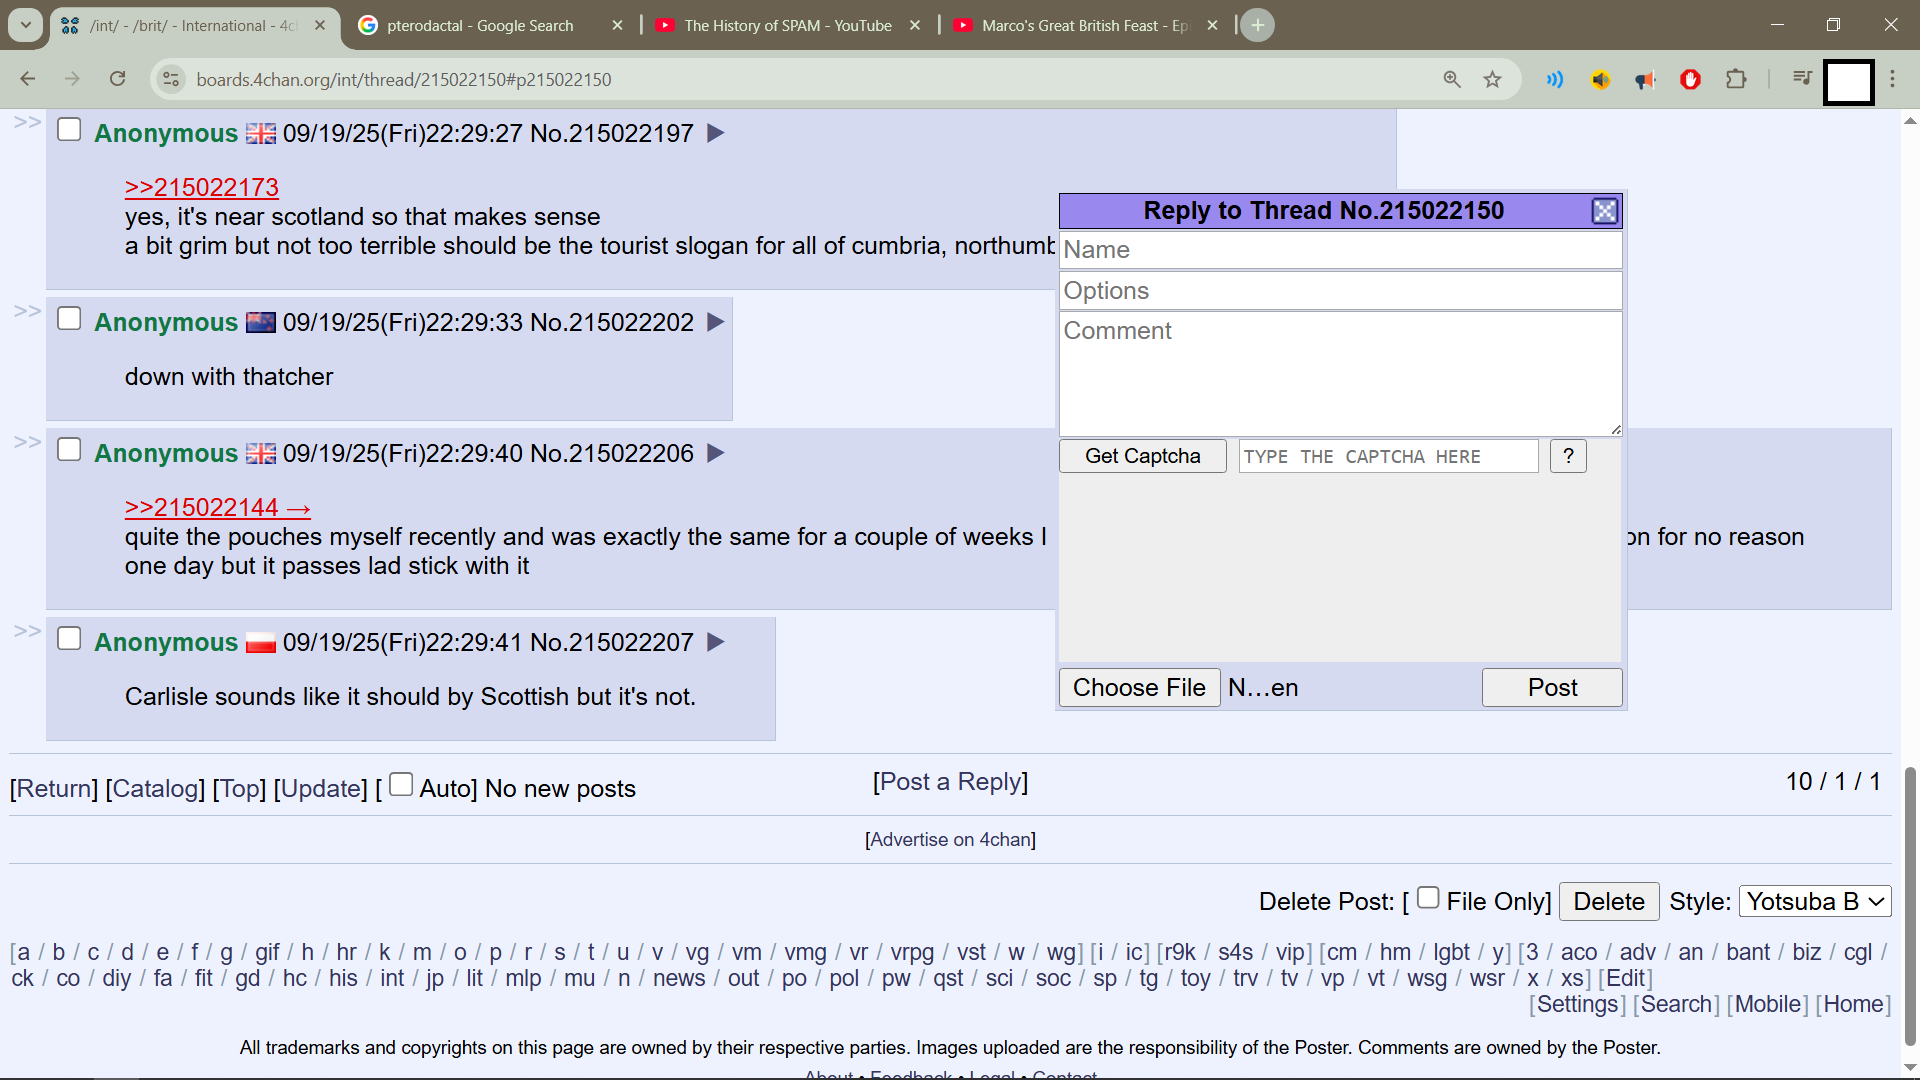Screen dimensions: 1920x1080
Task: Close The History of SPAM tab
Action: pos(914,26)
